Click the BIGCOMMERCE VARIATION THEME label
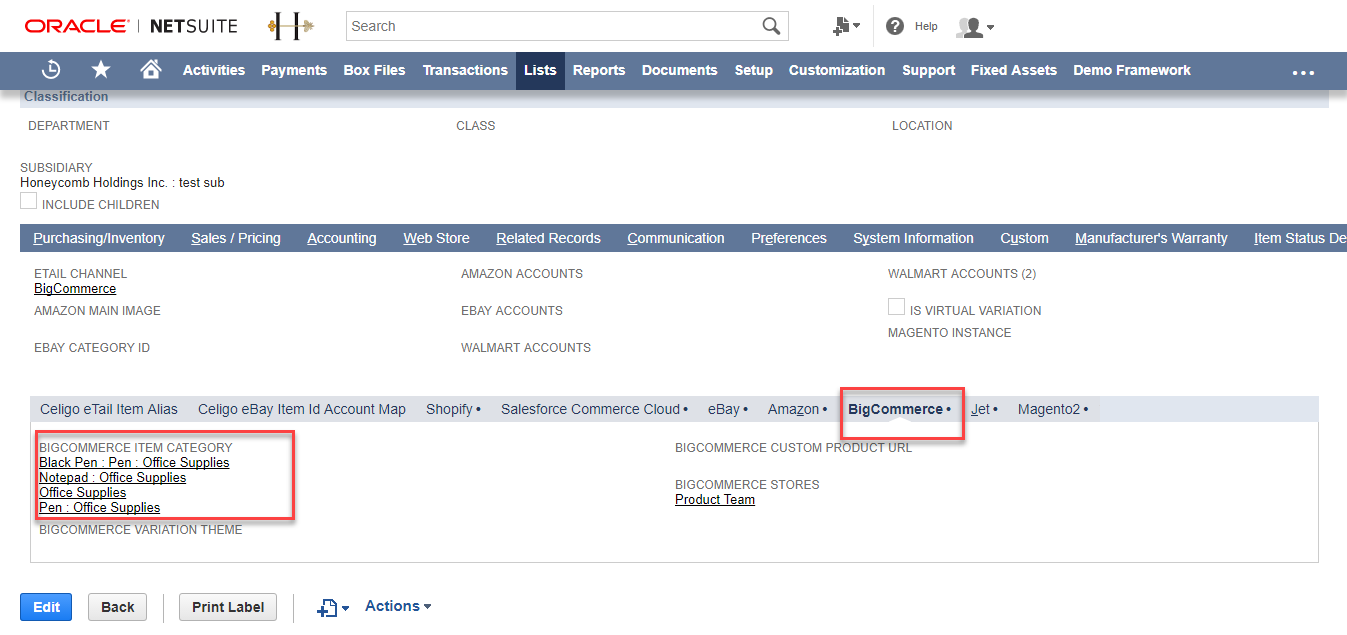 (141, 530)
